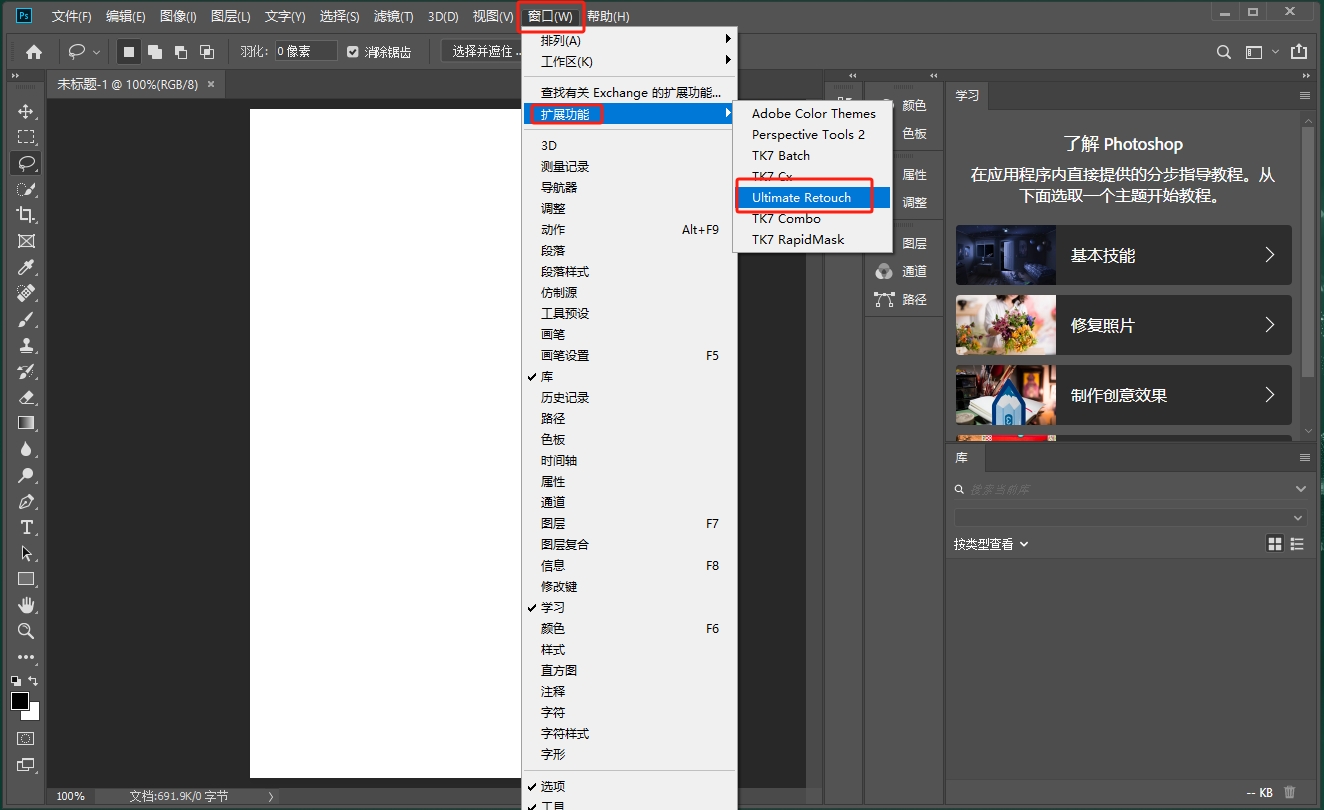
Task: Select the Hand tool
Action: (x=26, y=605)
